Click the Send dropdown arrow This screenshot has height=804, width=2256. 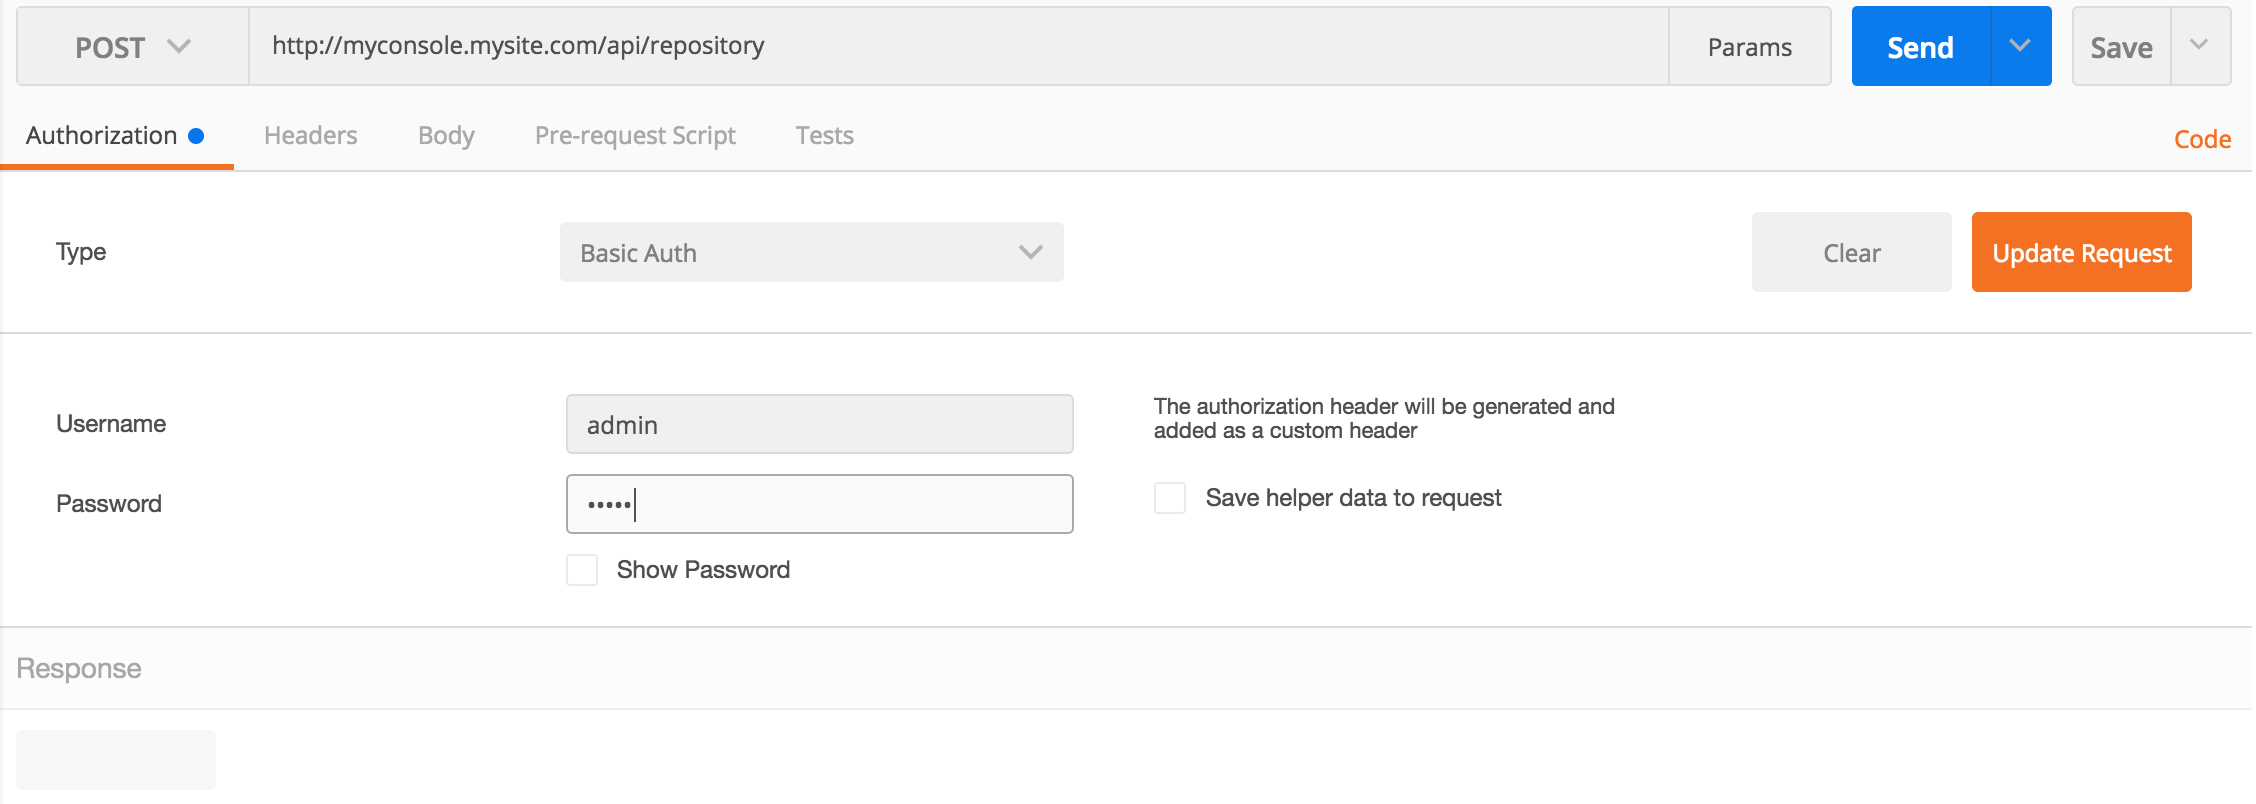coord(2020,46)
